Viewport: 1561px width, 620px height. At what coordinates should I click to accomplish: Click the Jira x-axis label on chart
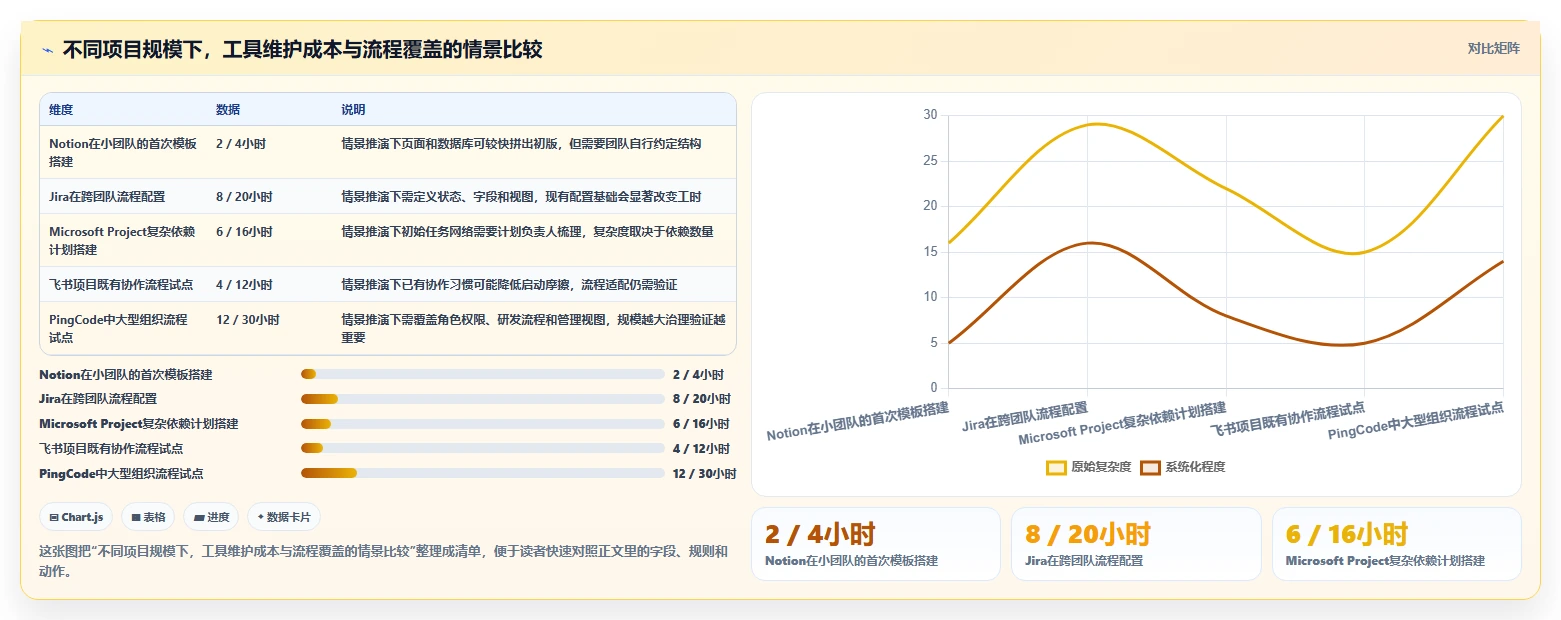point(1024,416)
